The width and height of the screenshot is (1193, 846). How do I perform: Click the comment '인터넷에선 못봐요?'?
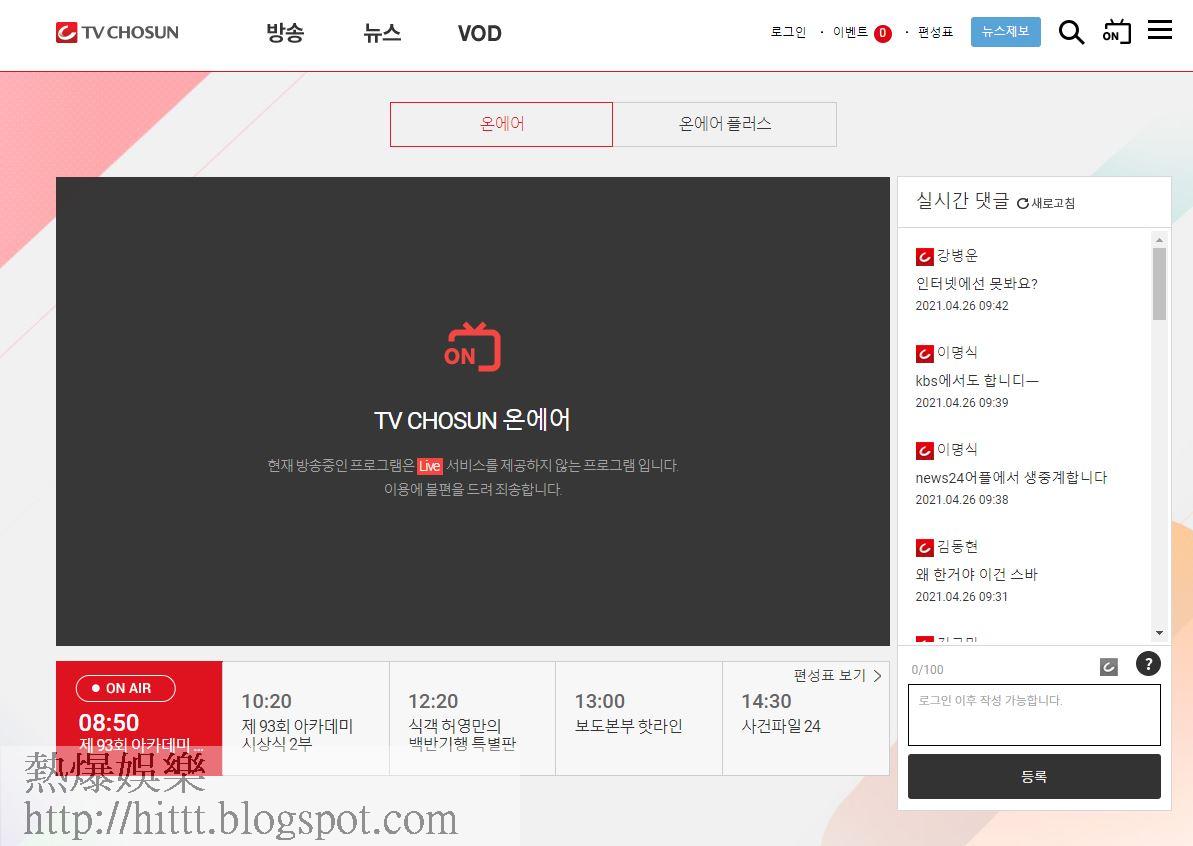[977, 284]
